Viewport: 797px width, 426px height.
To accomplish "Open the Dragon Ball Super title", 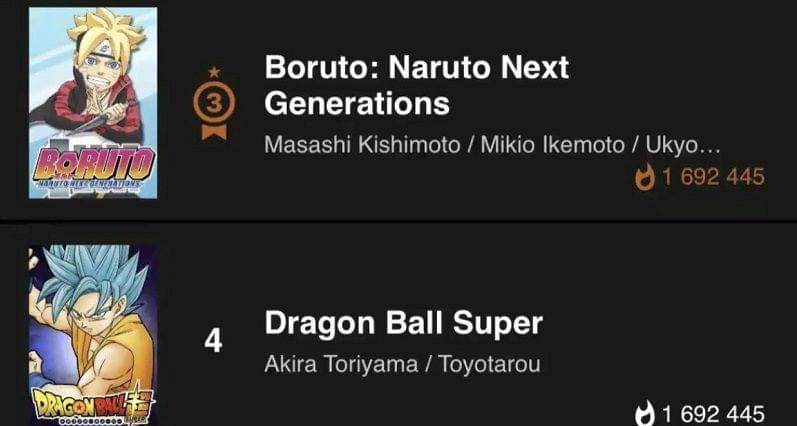I will [403, 323].
